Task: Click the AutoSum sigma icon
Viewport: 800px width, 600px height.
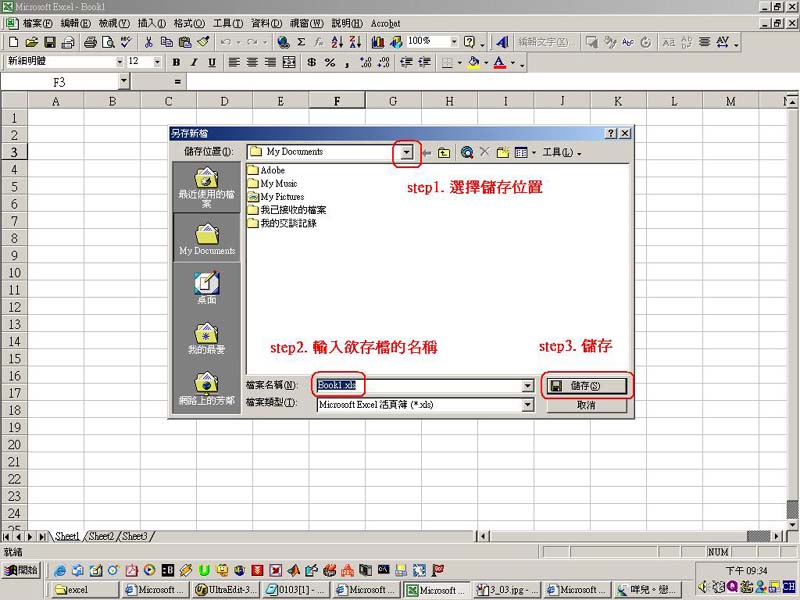Action: 301,42
